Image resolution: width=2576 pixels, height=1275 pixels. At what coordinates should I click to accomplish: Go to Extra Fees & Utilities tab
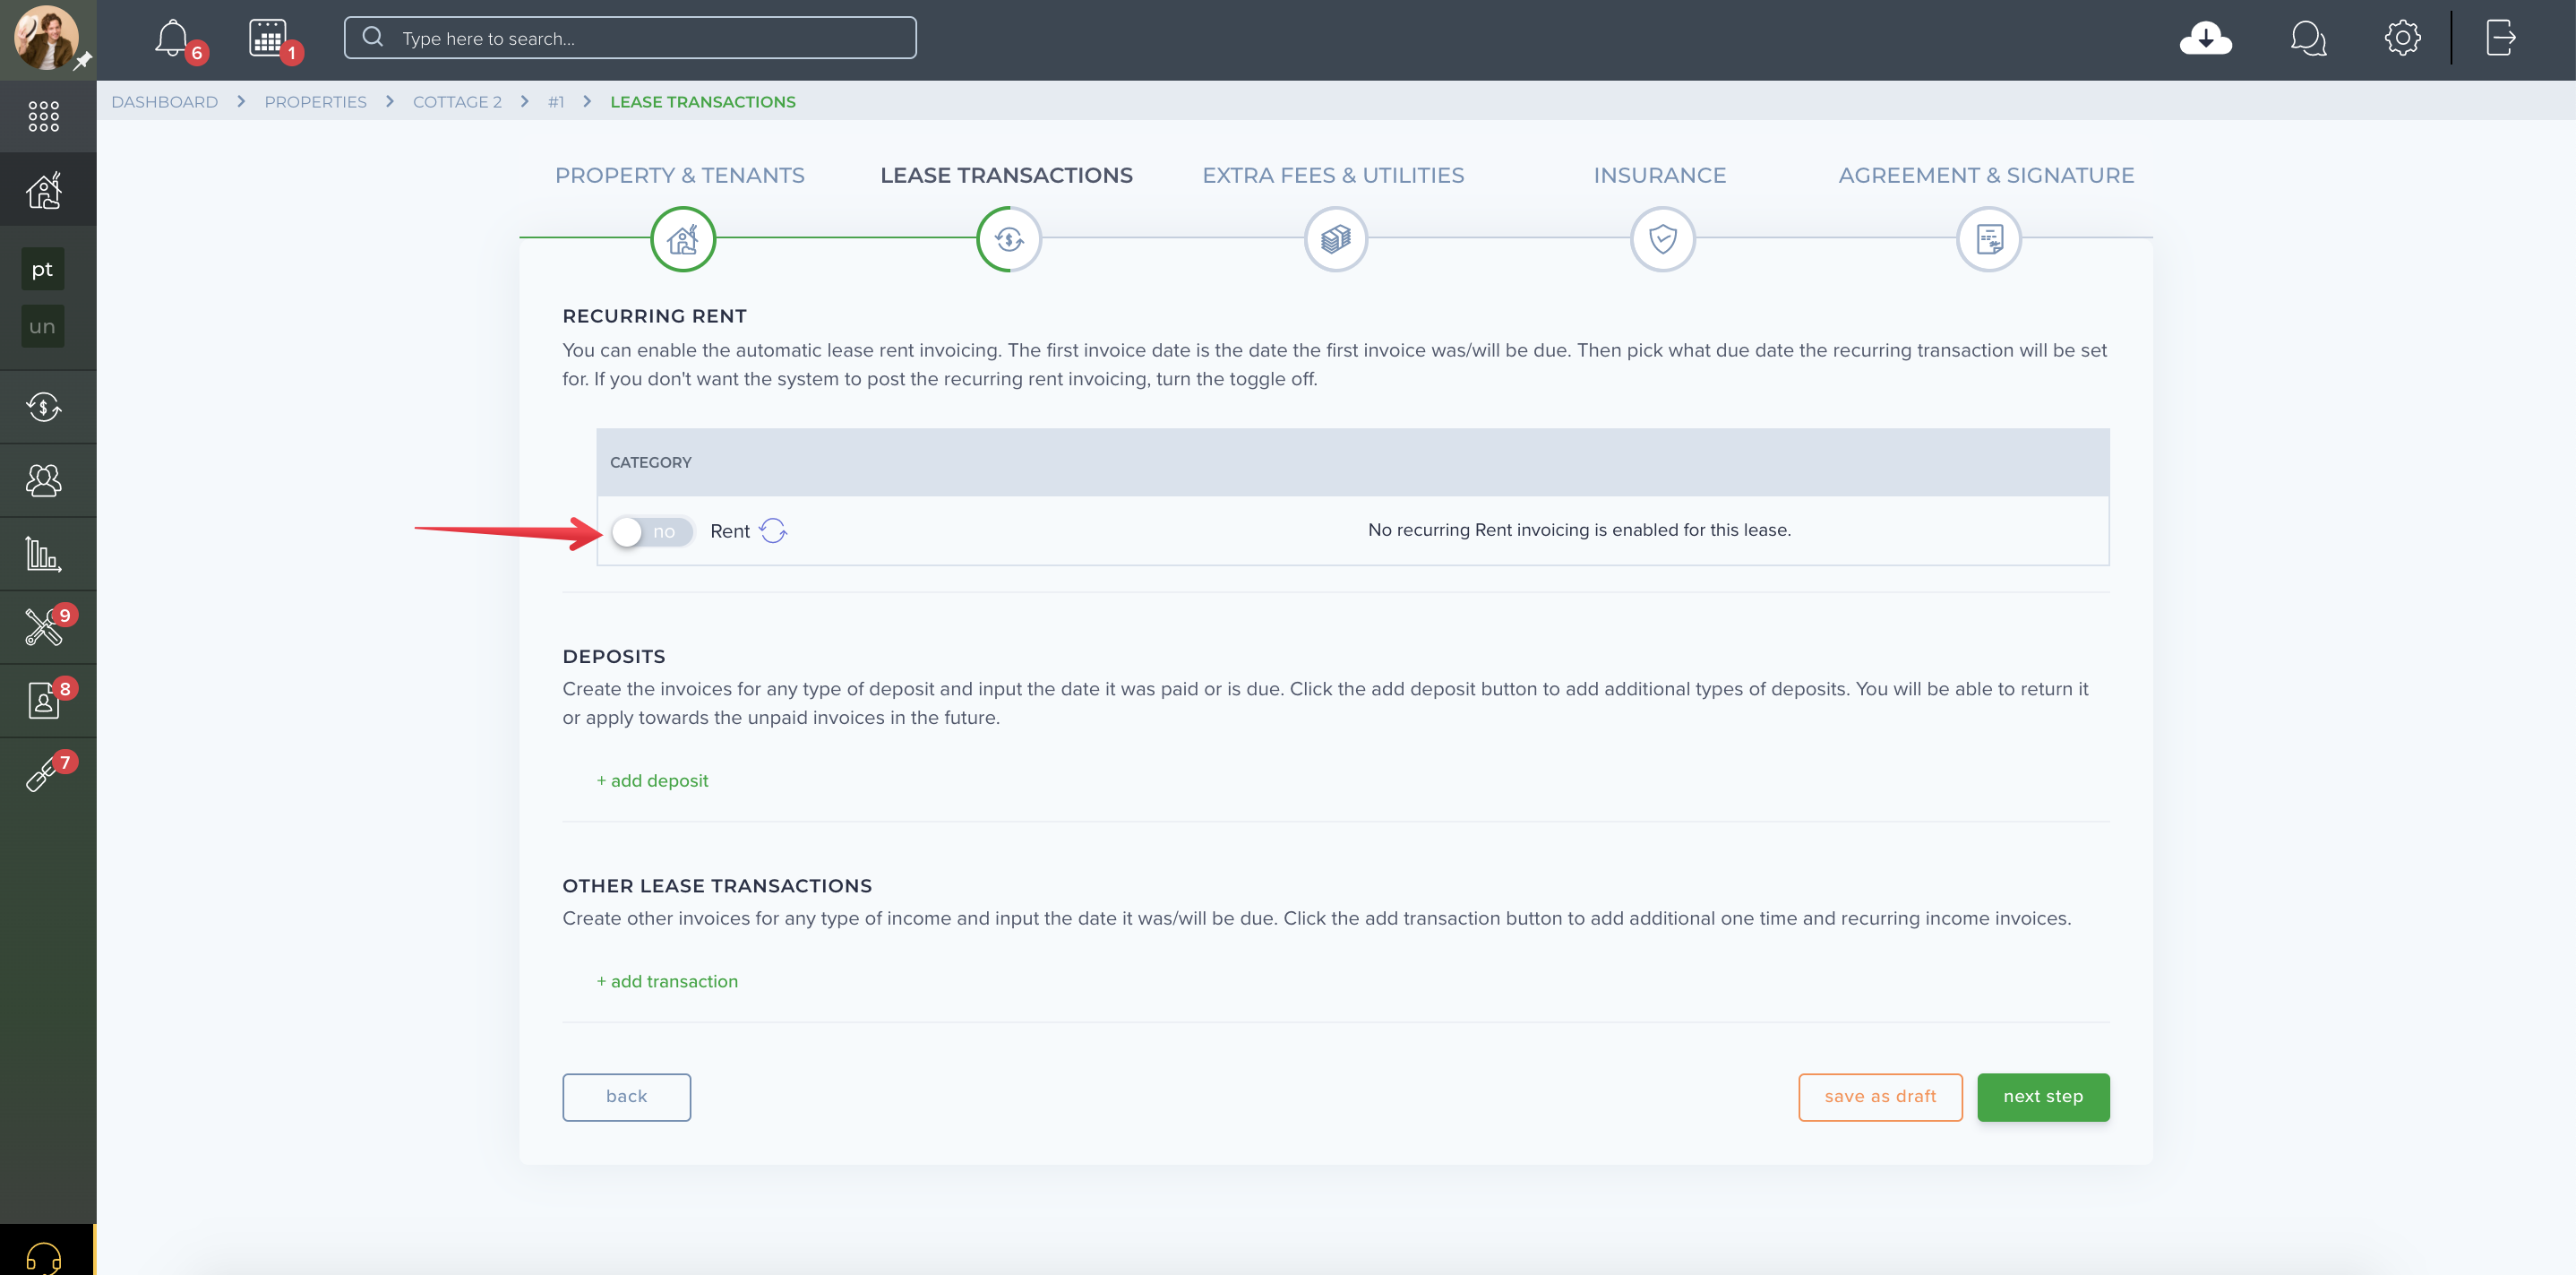[x=1333, y=175]
